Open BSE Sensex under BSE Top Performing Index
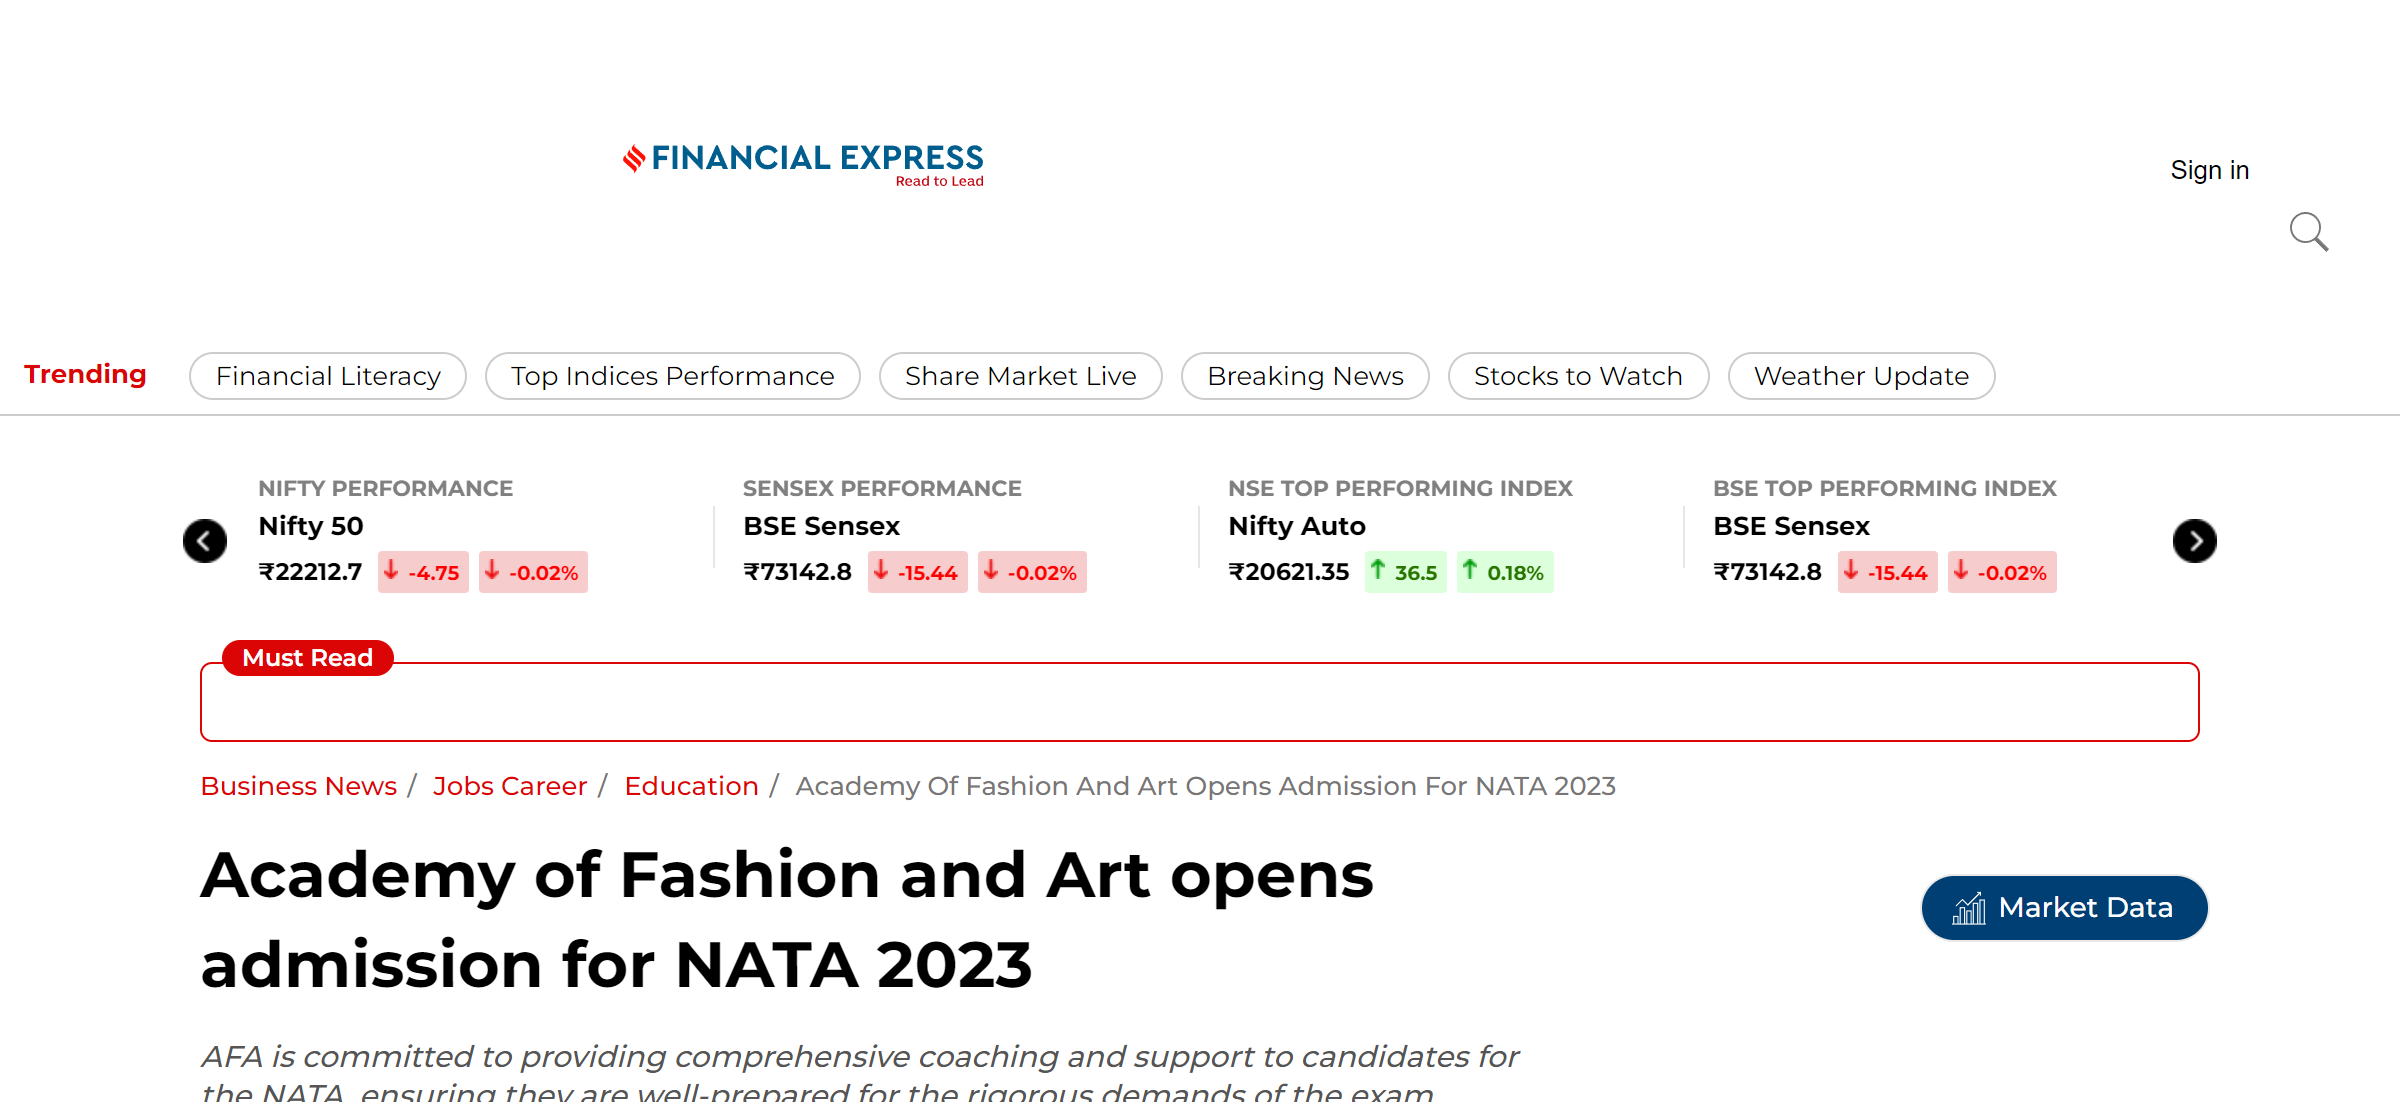This screenshot has height=1102, width=2400. tap(1791, 526)
